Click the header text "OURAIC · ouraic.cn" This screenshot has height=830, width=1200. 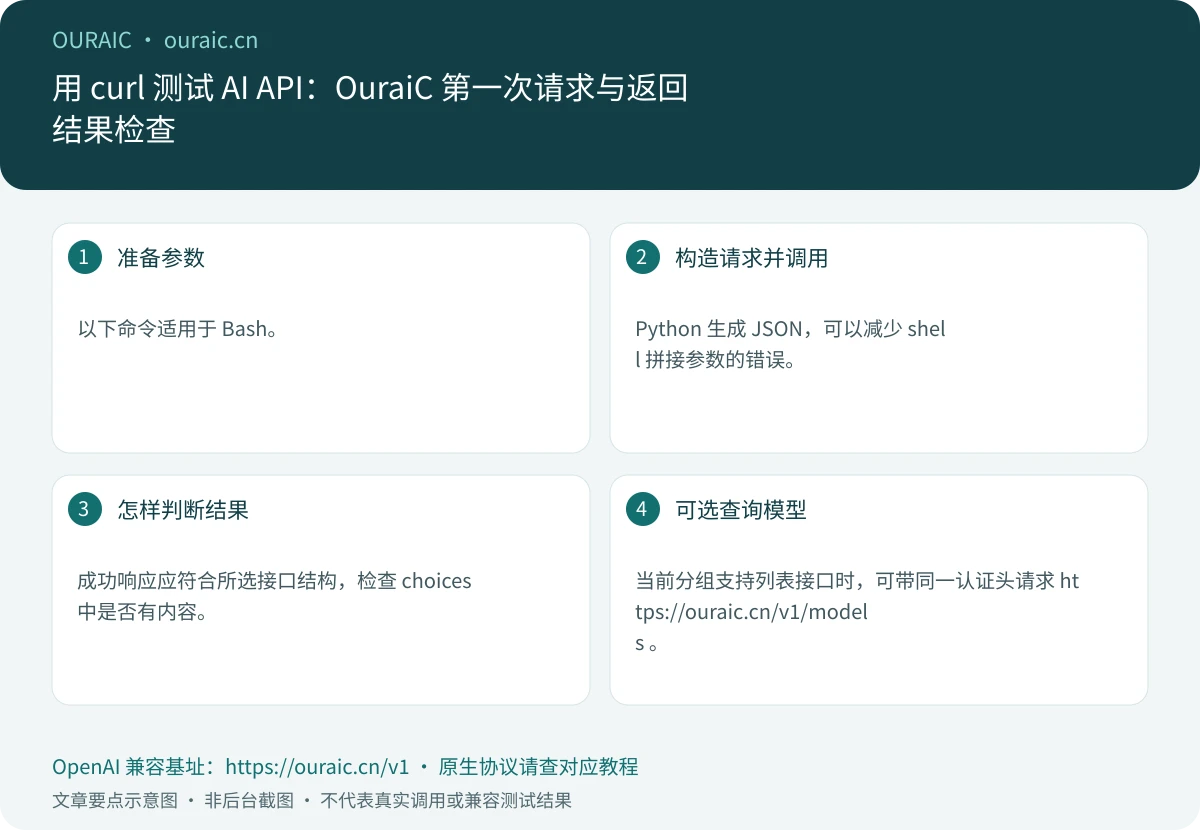(155, 40)
